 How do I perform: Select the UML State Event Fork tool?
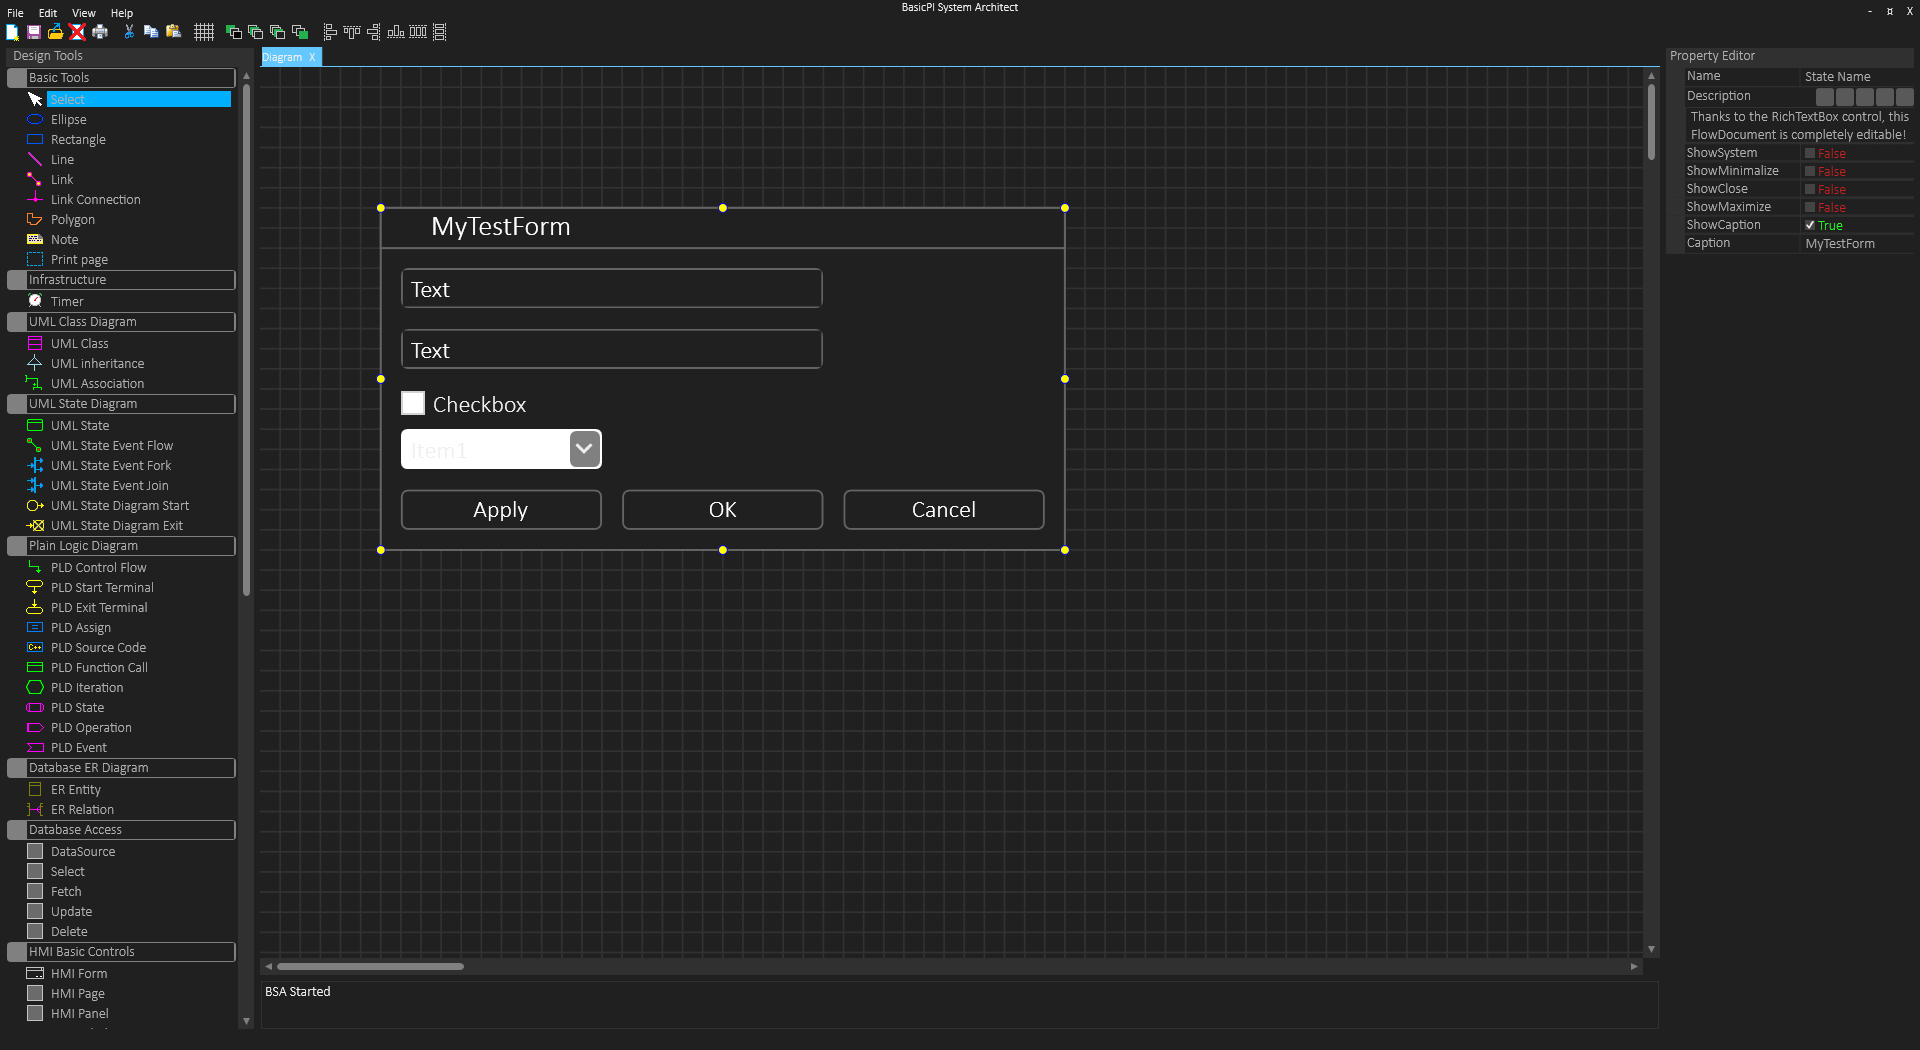click(111, 465)
